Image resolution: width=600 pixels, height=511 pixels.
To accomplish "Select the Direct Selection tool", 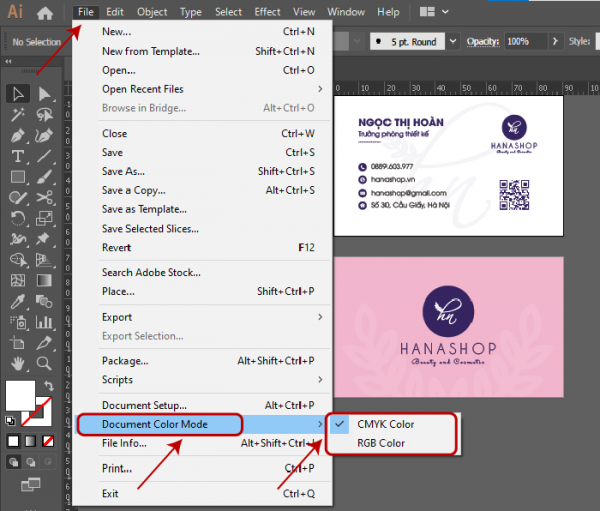I will pos(44,94).
